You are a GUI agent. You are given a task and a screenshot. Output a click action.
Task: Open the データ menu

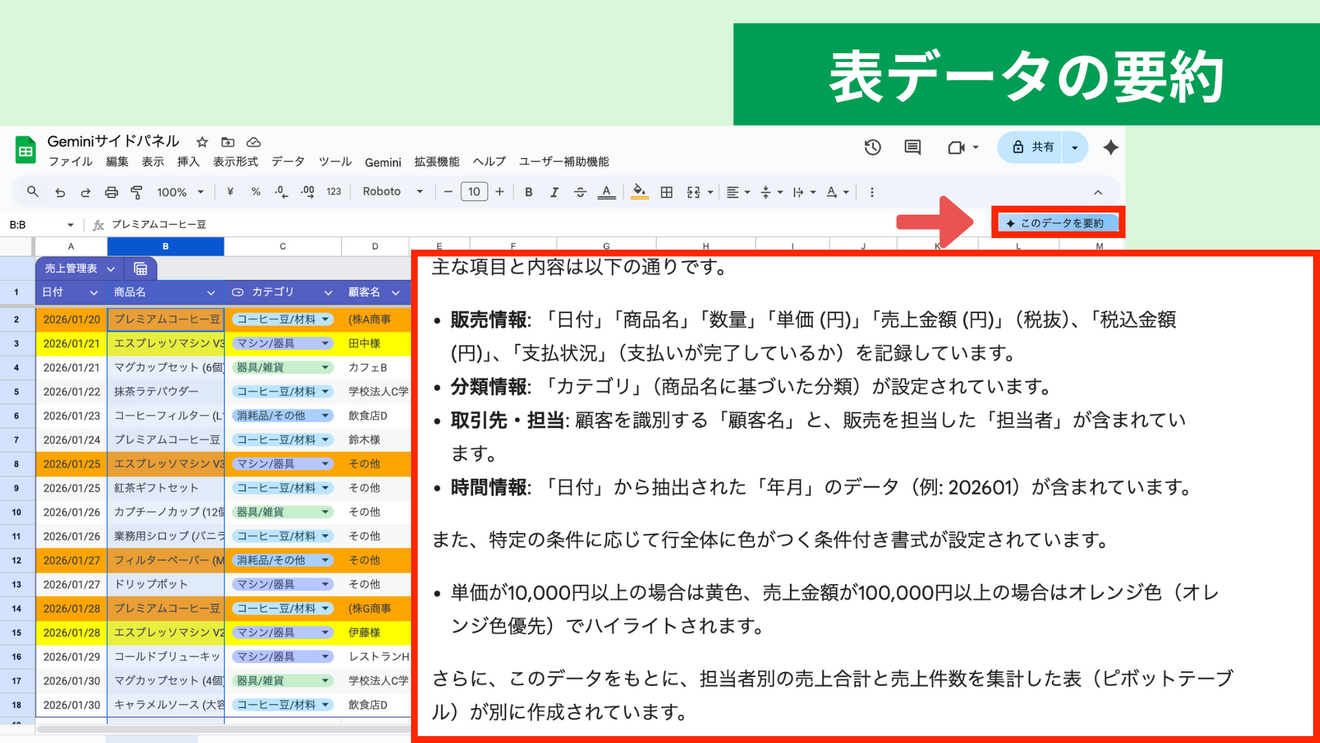point(288,162)
